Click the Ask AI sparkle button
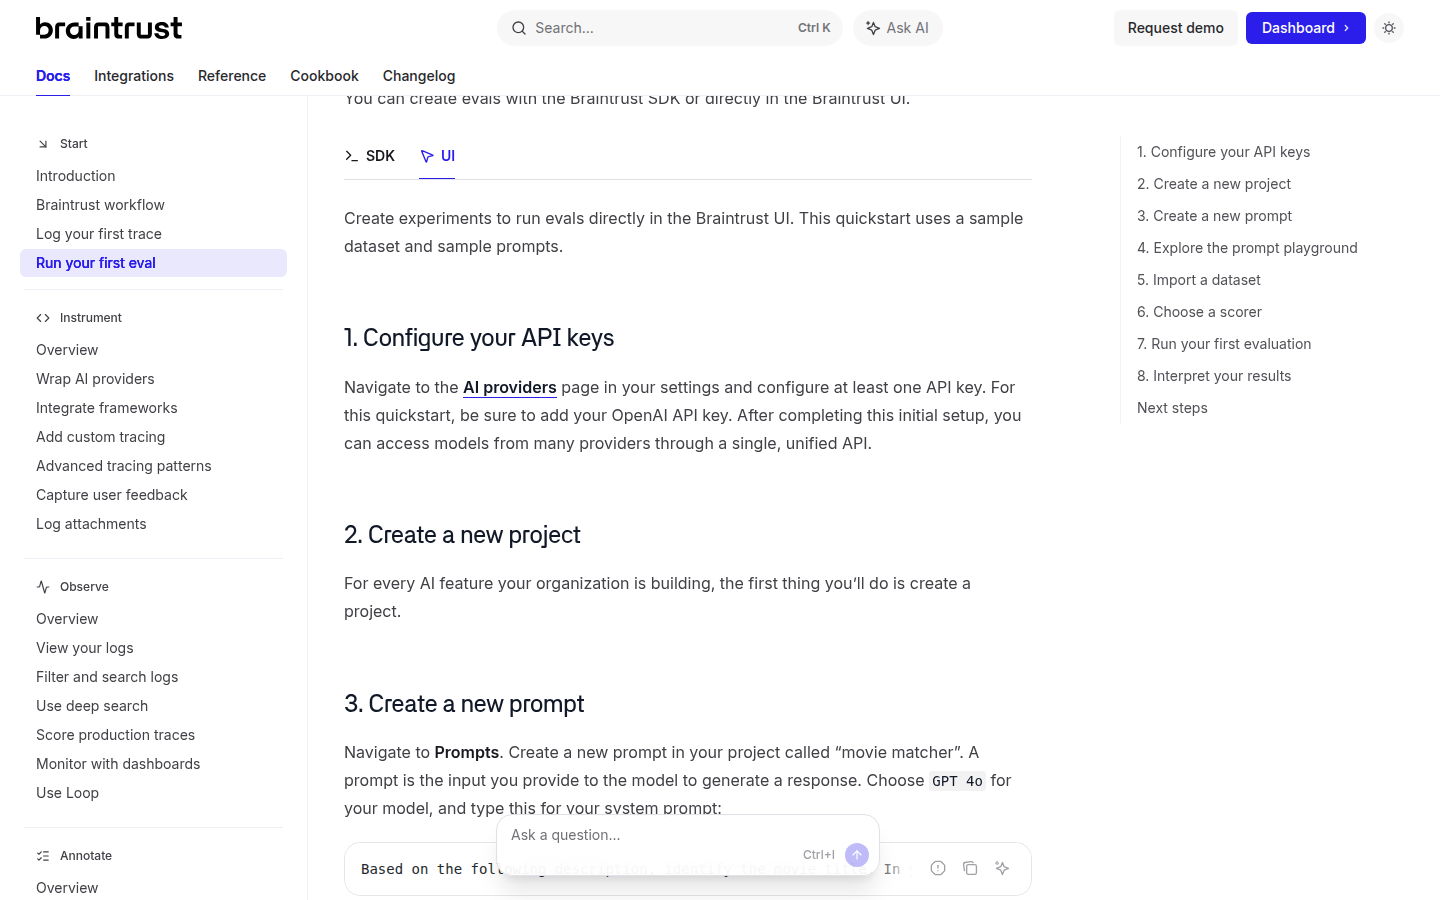Image resolution: width=1440 pixels, height=900 pixels. pos(897,28)
